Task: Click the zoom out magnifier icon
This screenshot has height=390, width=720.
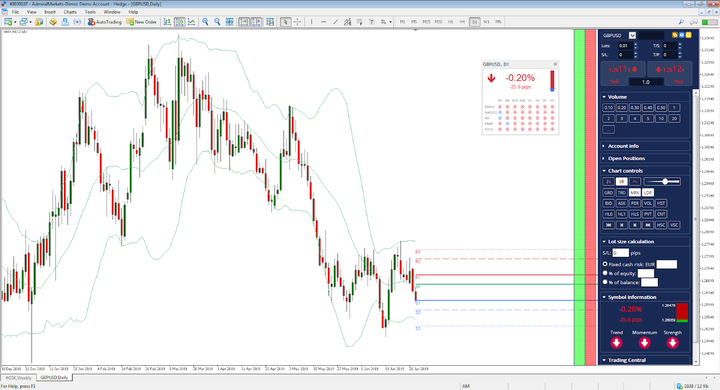Action: pos(217,22)
